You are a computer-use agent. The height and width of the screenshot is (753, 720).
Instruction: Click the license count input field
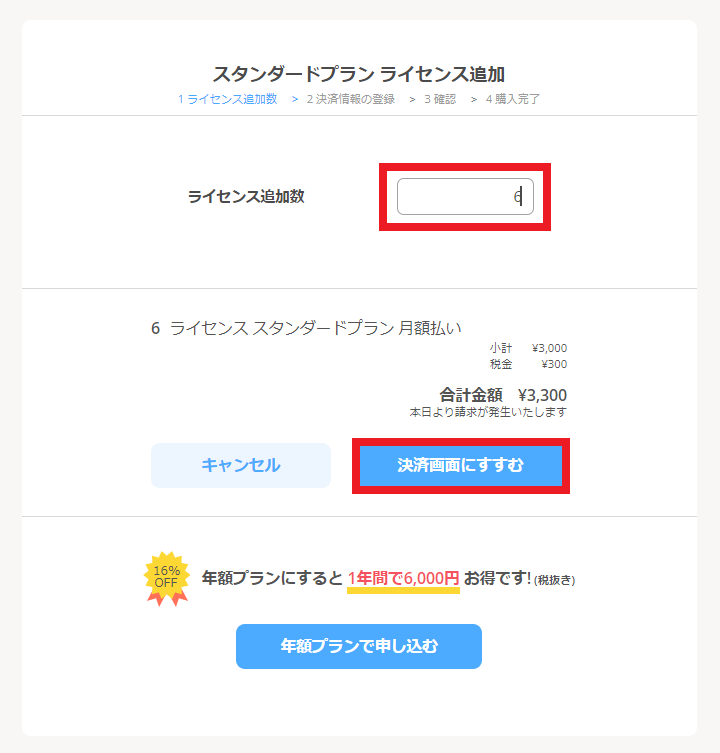coord(464,197)
